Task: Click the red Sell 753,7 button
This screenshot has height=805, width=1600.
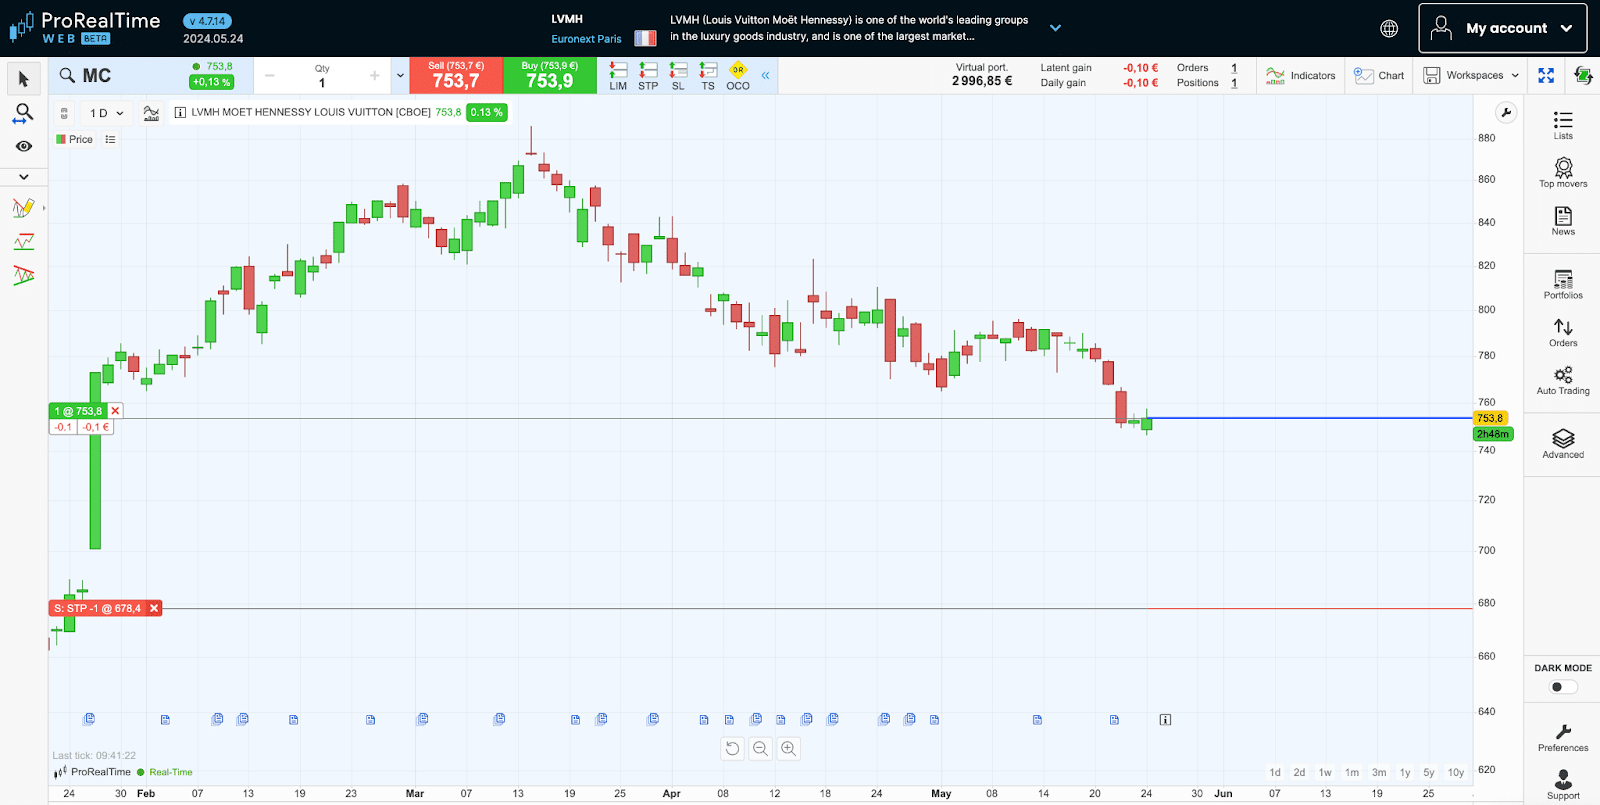Action: tap(456, 76)
